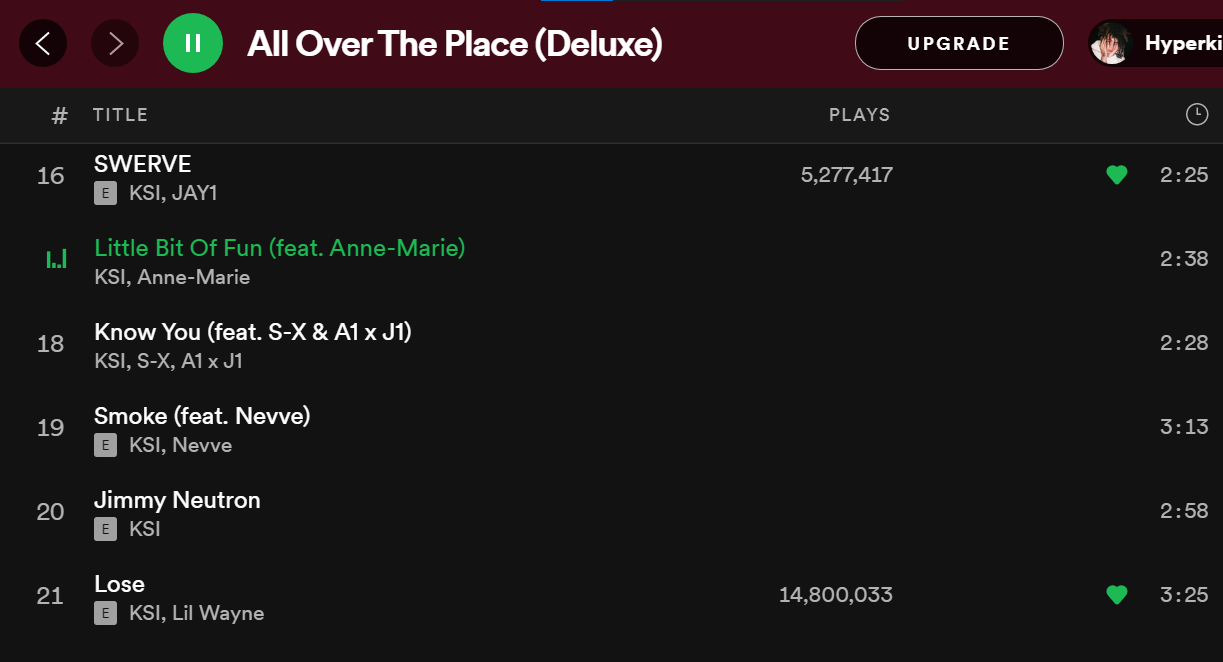Click the user avatar picture

pyautogui.click(x=1111, y=43)
